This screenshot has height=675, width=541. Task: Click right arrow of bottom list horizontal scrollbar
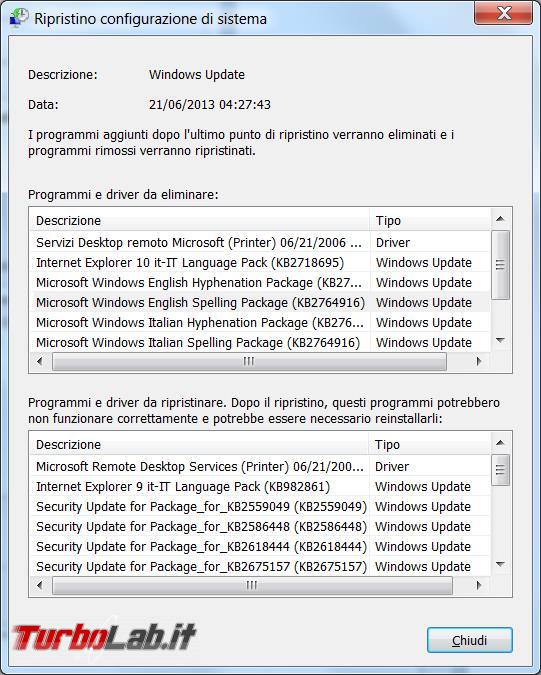point(479,585)
